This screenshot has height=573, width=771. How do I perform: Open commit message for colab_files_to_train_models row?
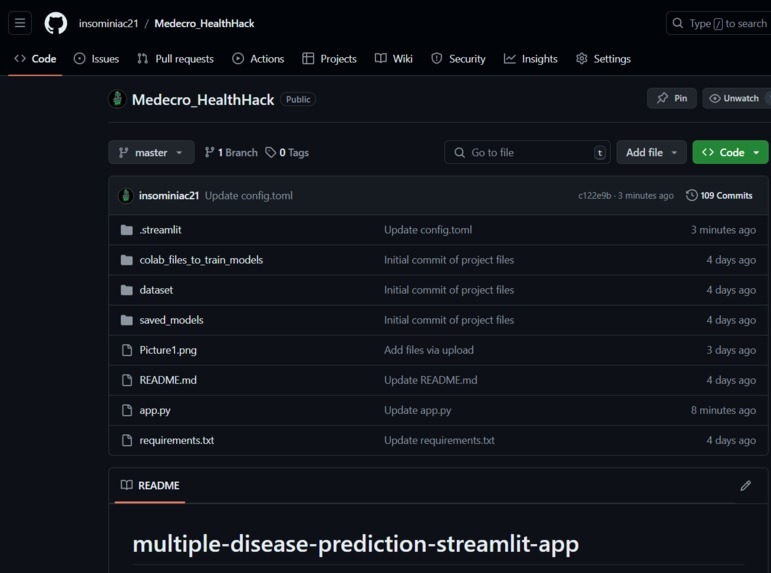tap(449, 260)
